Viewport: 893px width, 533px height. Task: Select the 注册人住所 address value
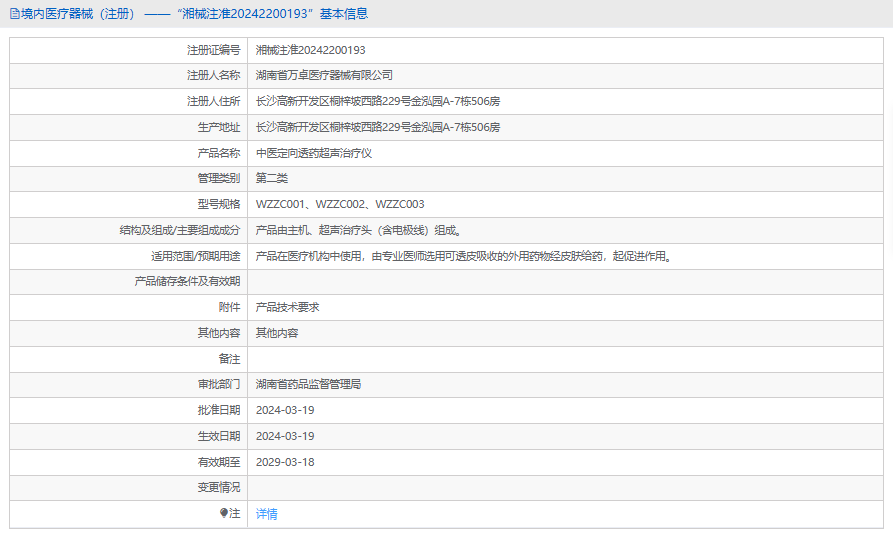pyautogui.click(x=378, y=101)
